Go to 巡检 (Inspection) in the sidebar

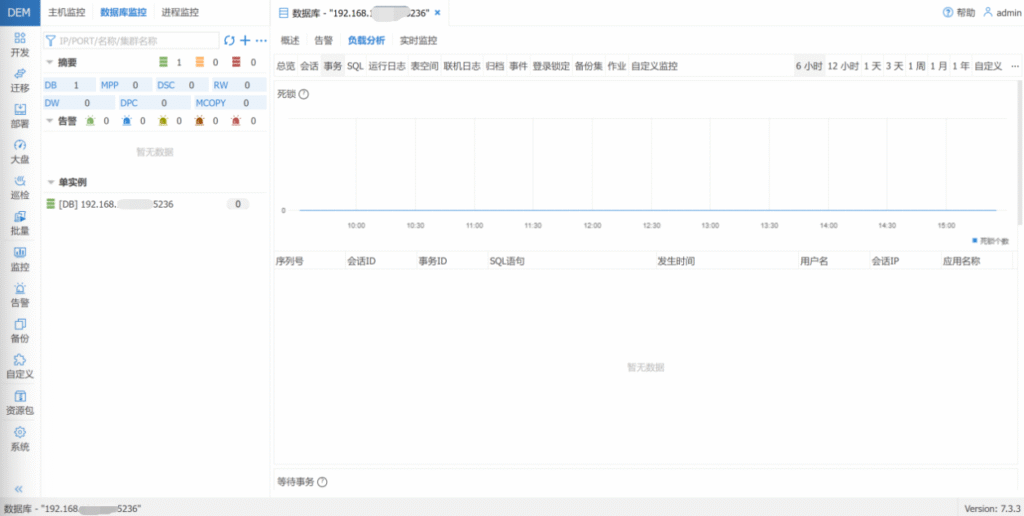tap(20, 186)
